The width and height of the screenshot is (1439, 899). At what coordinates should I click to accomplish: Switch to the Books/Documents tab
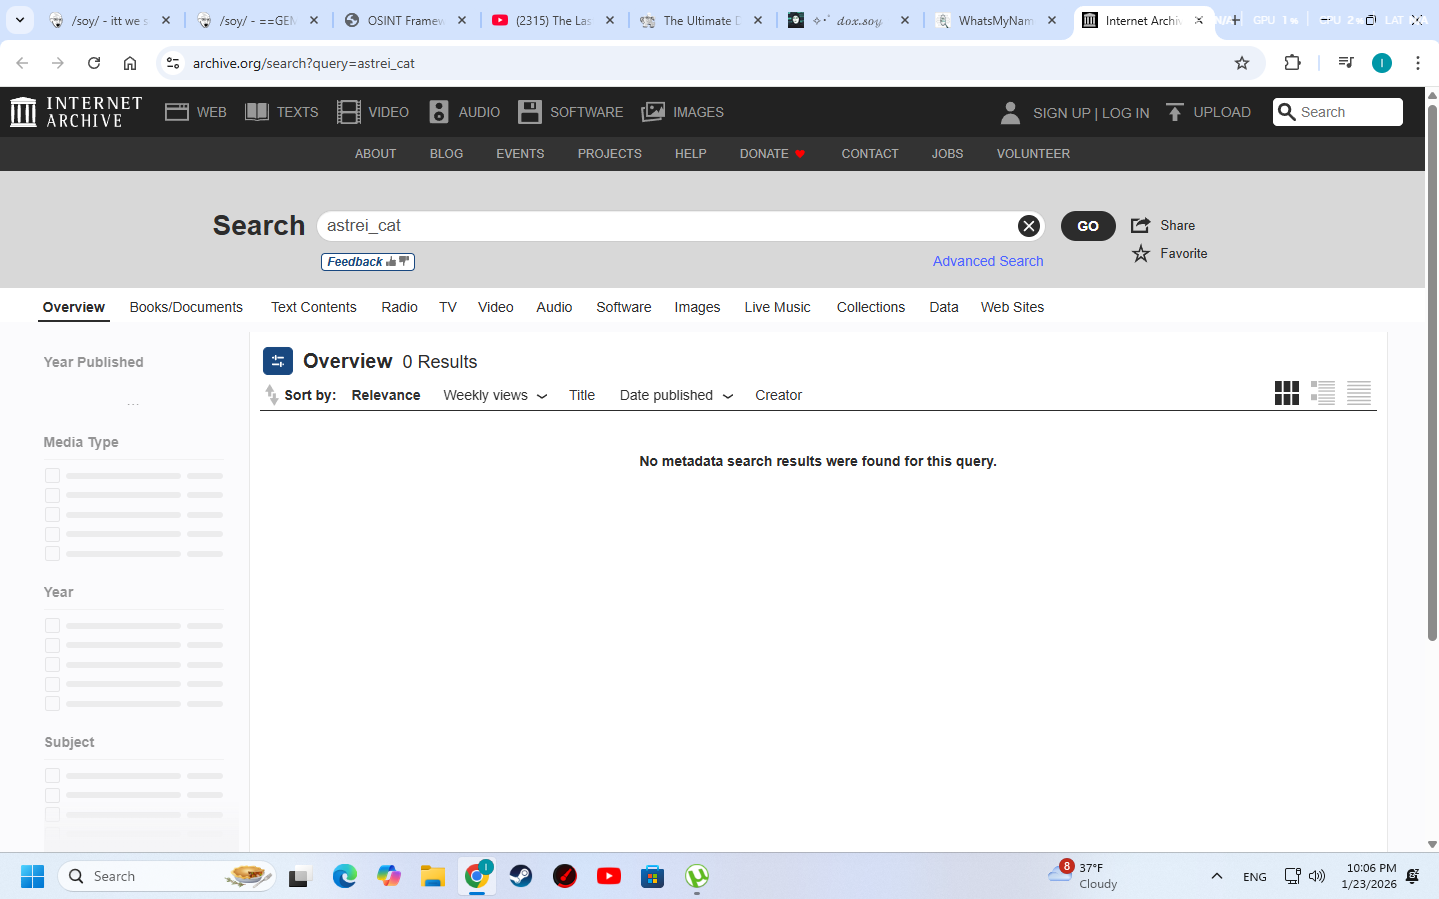click(x=186, y=307)
